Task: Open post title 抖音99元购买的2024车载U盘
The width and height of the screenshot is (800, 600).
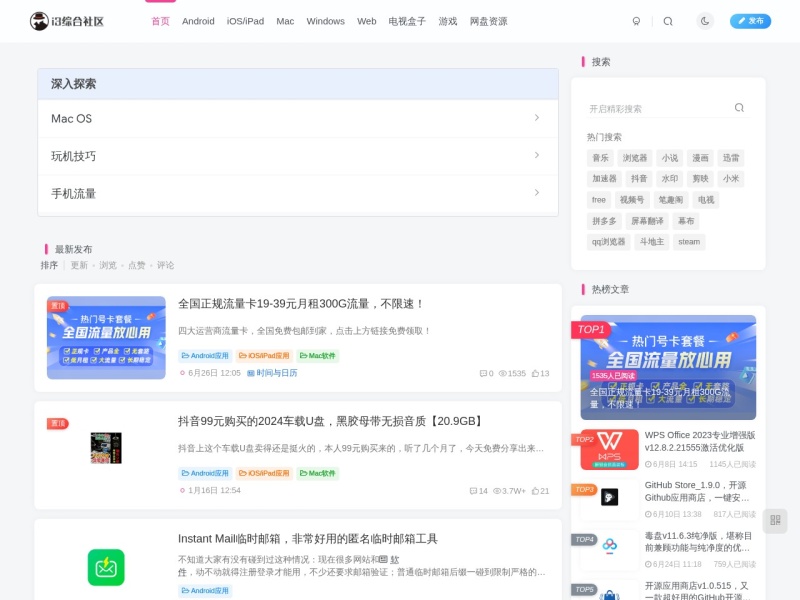Action: click(330, 421)
